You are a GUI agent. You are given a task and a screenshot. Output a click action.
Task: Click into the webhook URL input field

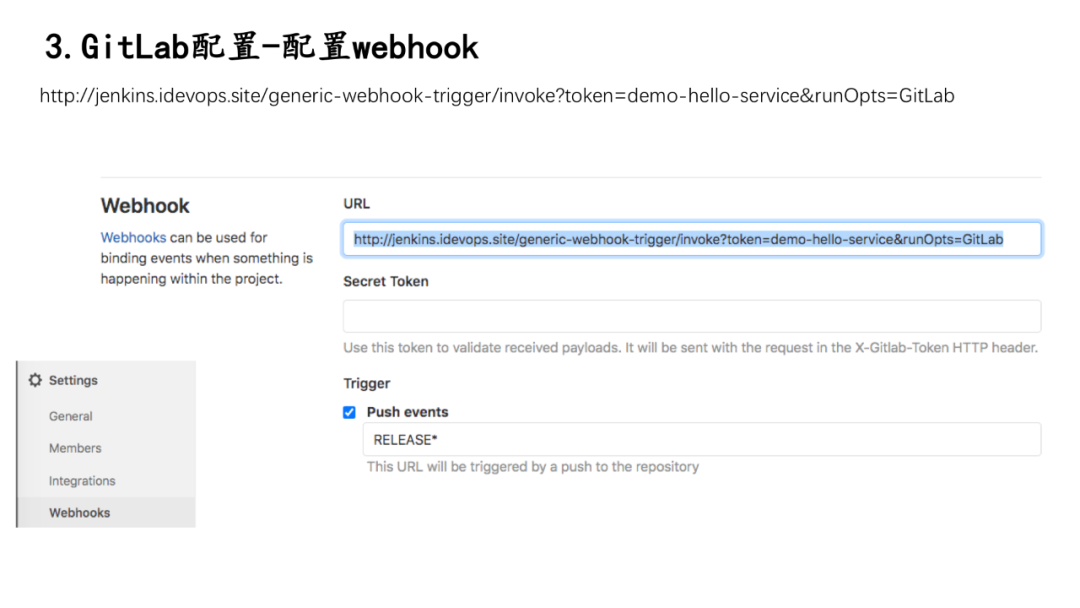coord(691,239)
